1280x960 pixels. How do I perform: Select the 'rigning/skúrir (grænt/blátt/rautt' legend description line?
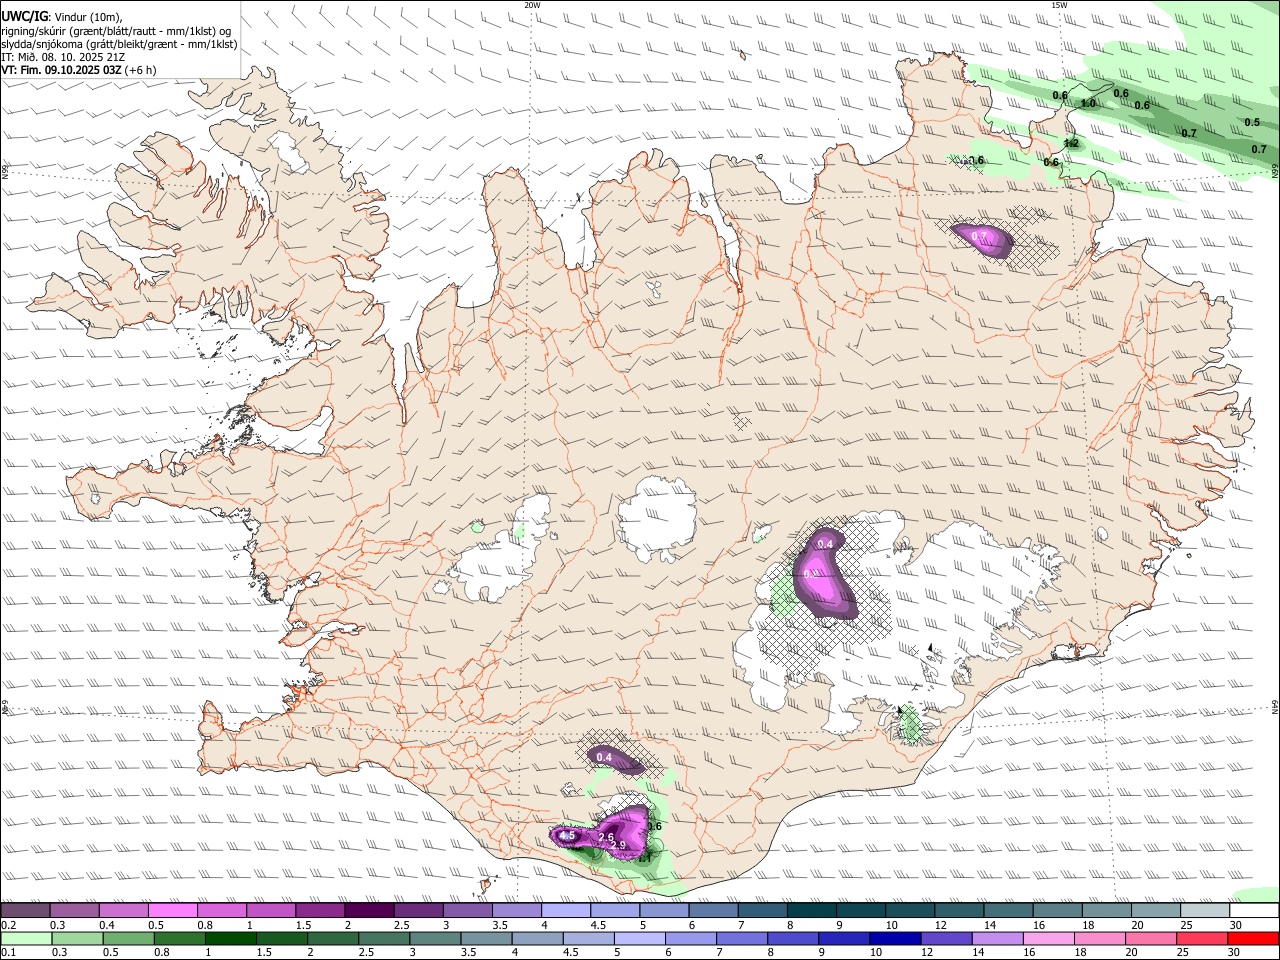[x=116, y=30]
